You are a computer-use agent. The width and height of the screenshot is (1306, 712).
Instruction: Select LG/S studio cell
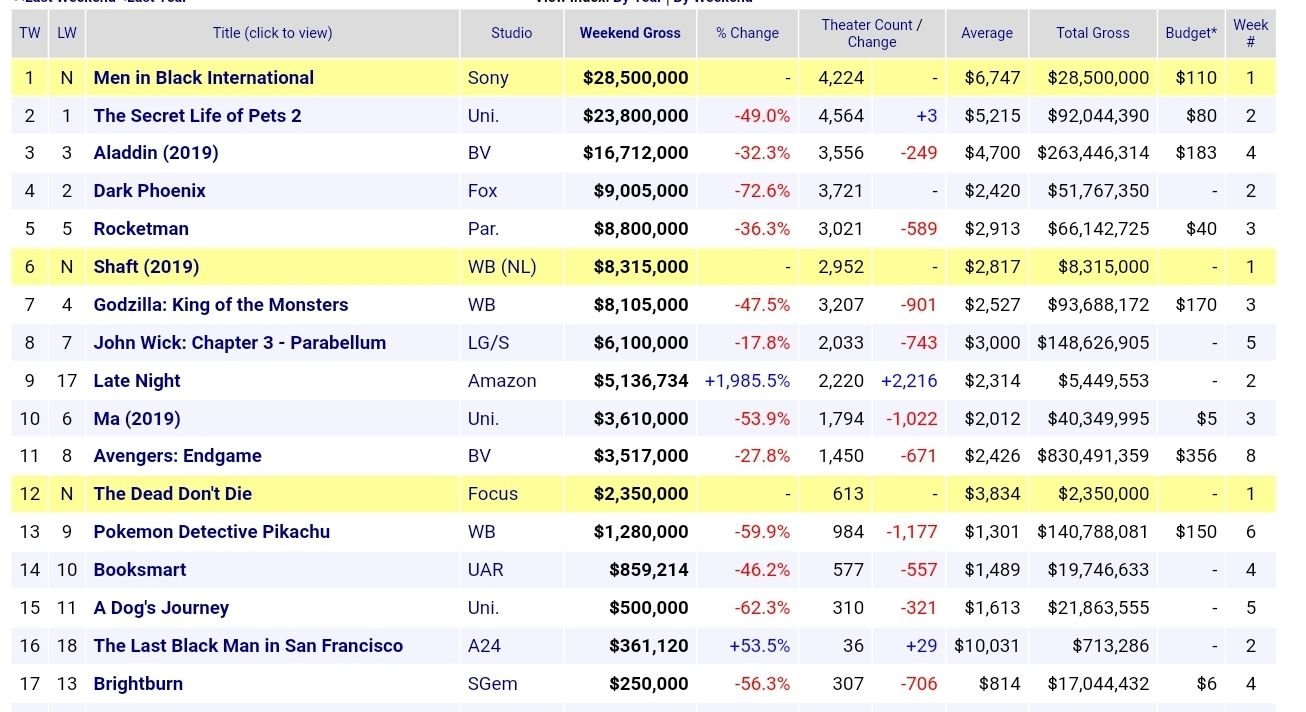488,343
